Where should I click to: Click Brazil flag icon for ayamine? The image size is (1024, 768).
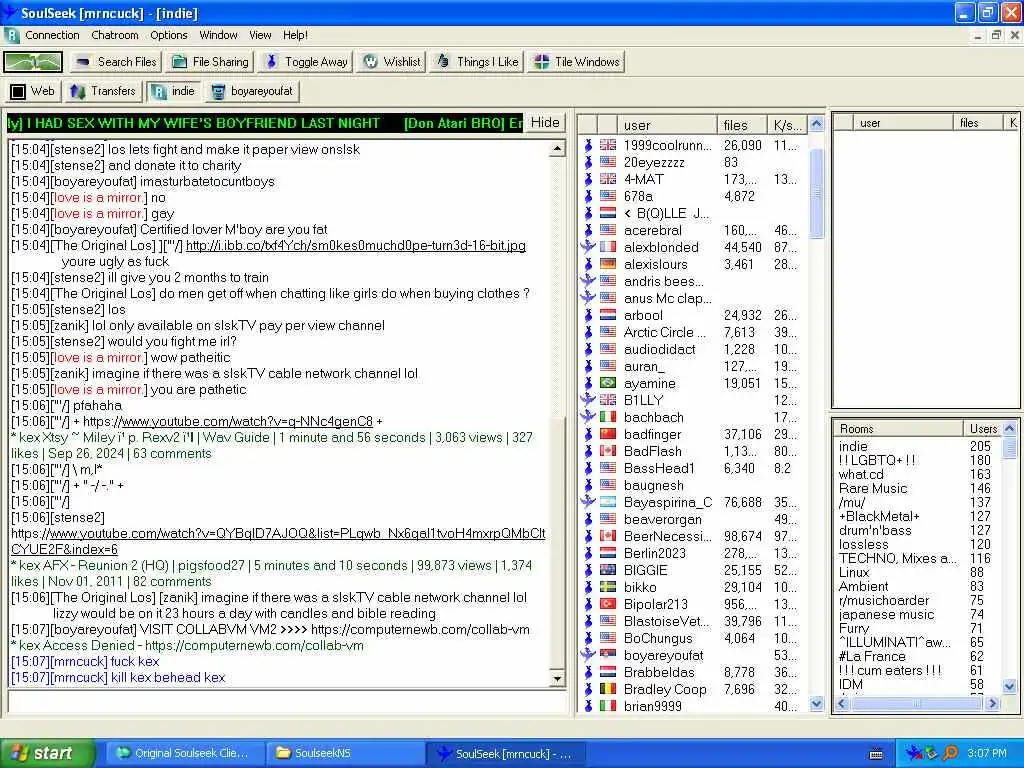tap(608, 383)
